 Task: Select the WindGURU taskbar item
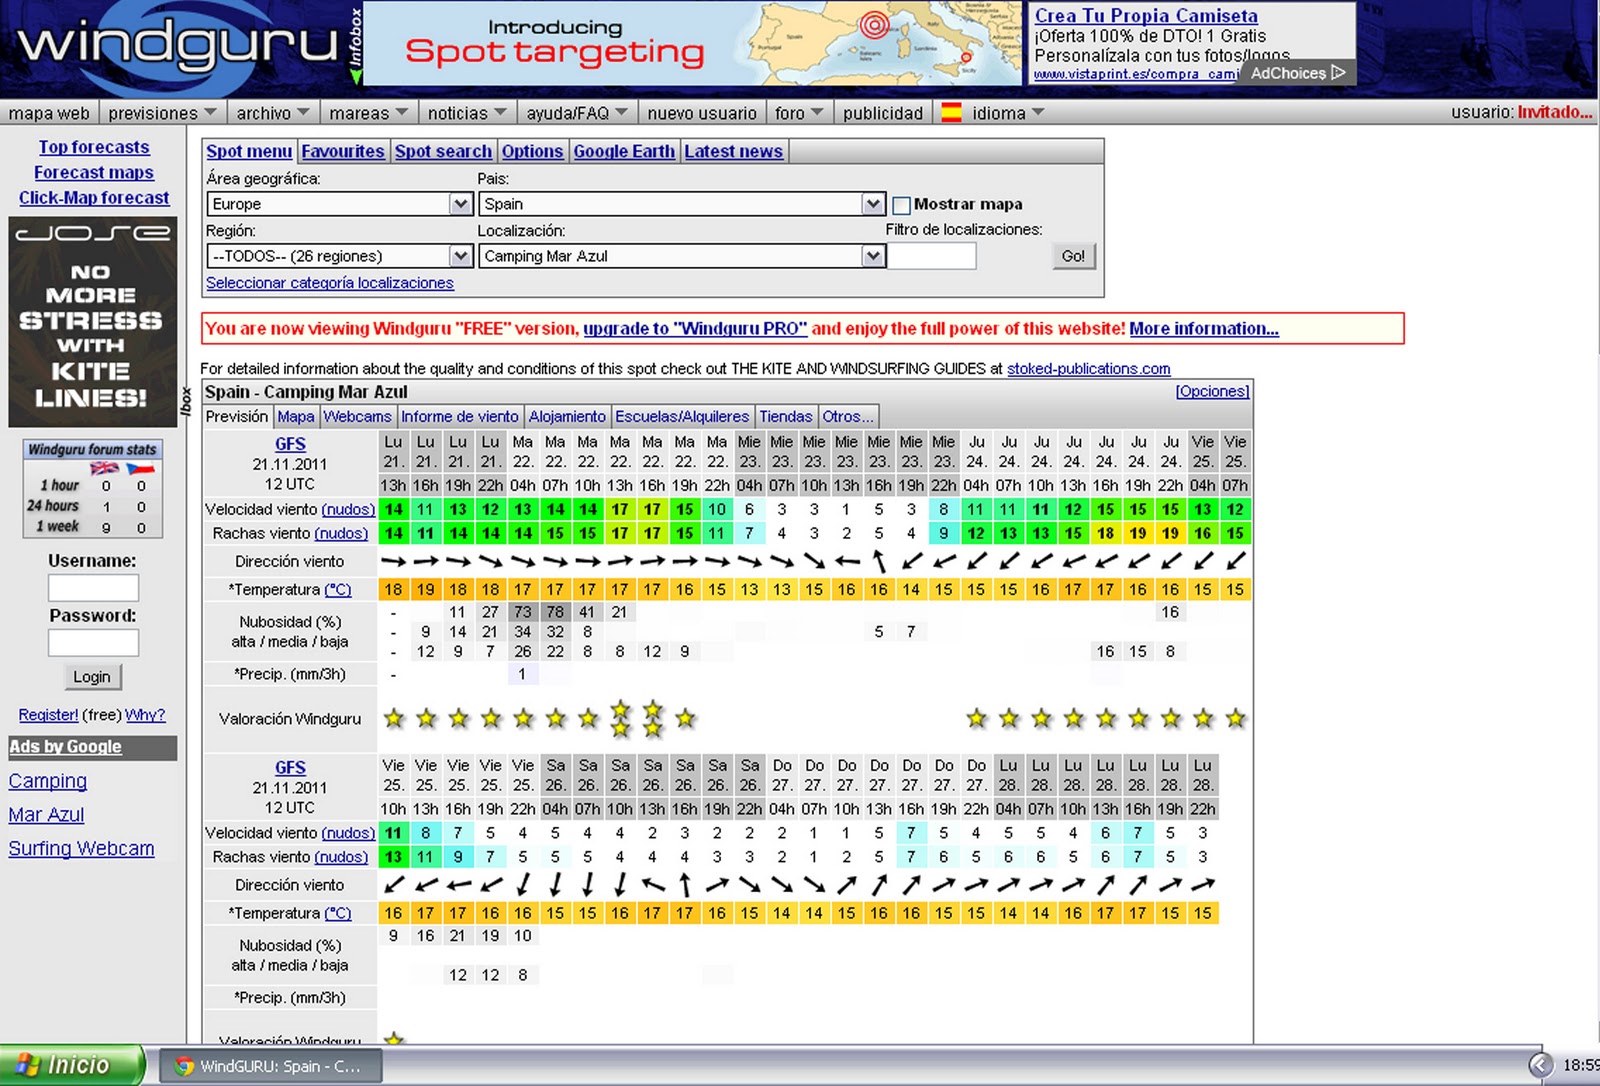(x=270, y=1066)
